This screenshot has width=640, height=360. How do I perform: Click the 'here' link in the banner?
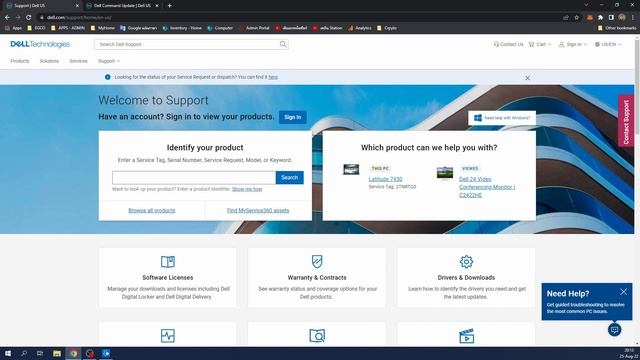(x=273, y=77)
